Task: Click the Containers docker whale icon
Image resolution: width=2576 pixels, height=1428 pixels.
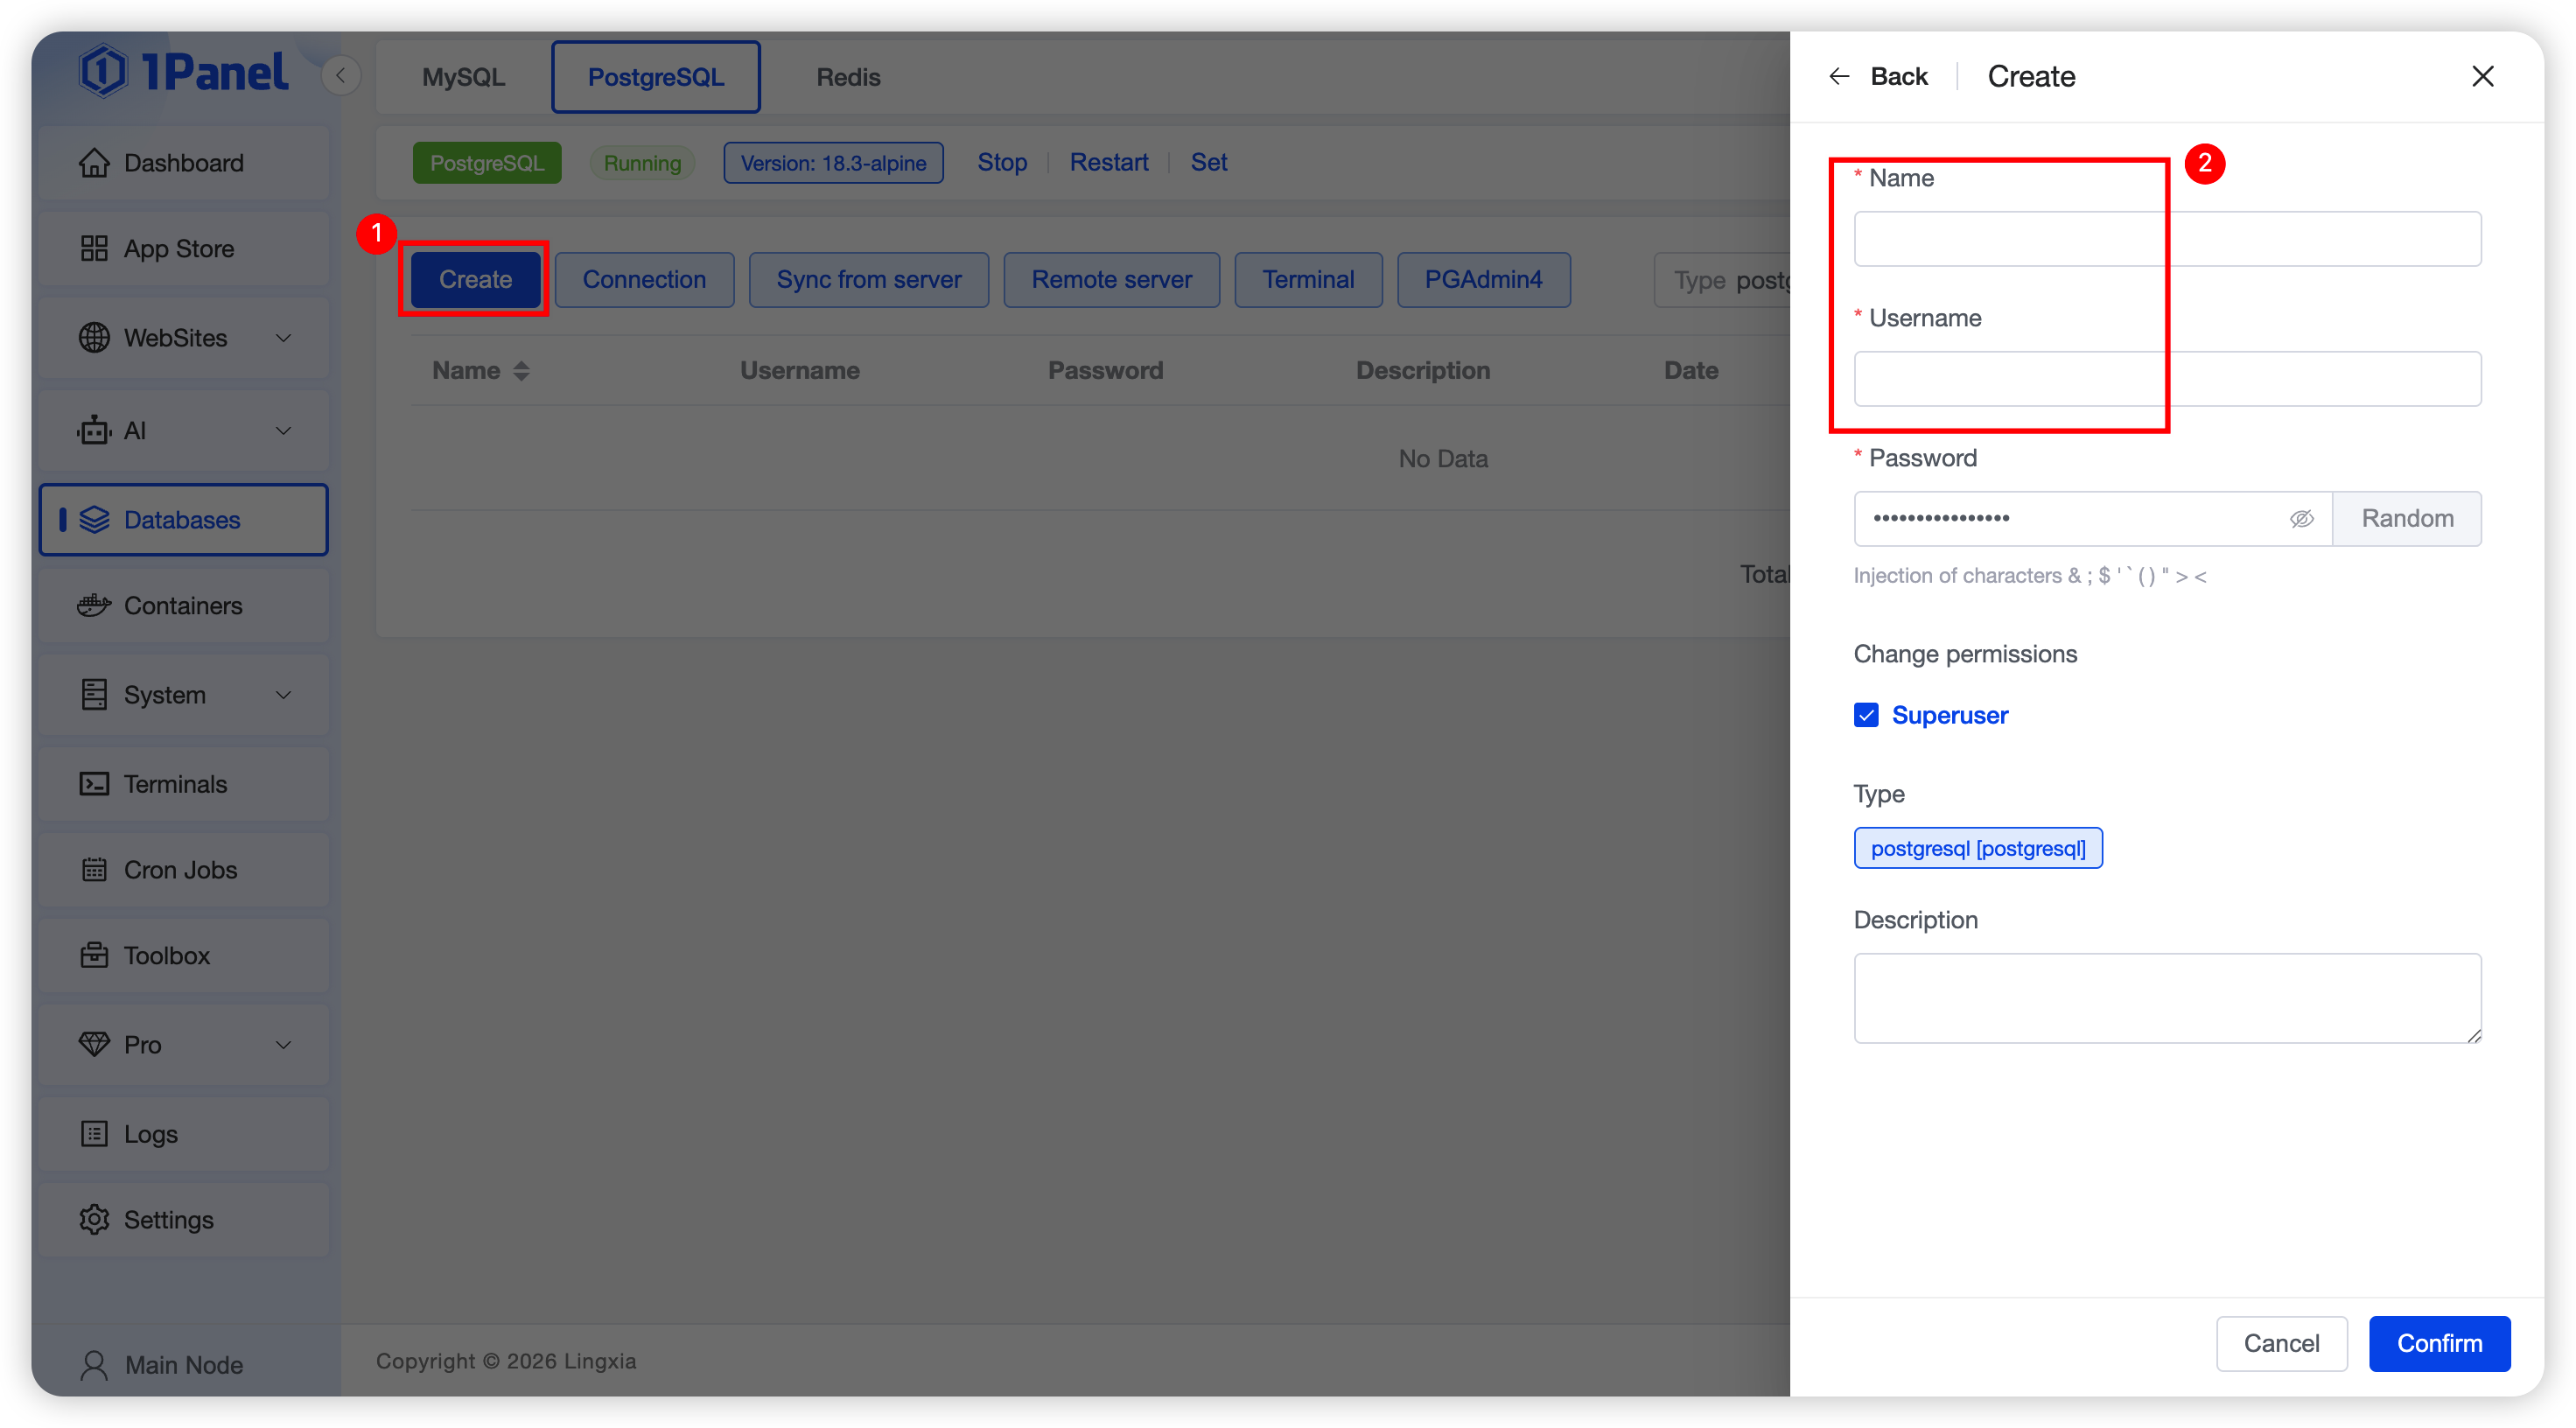Action: tap(94, 605)
